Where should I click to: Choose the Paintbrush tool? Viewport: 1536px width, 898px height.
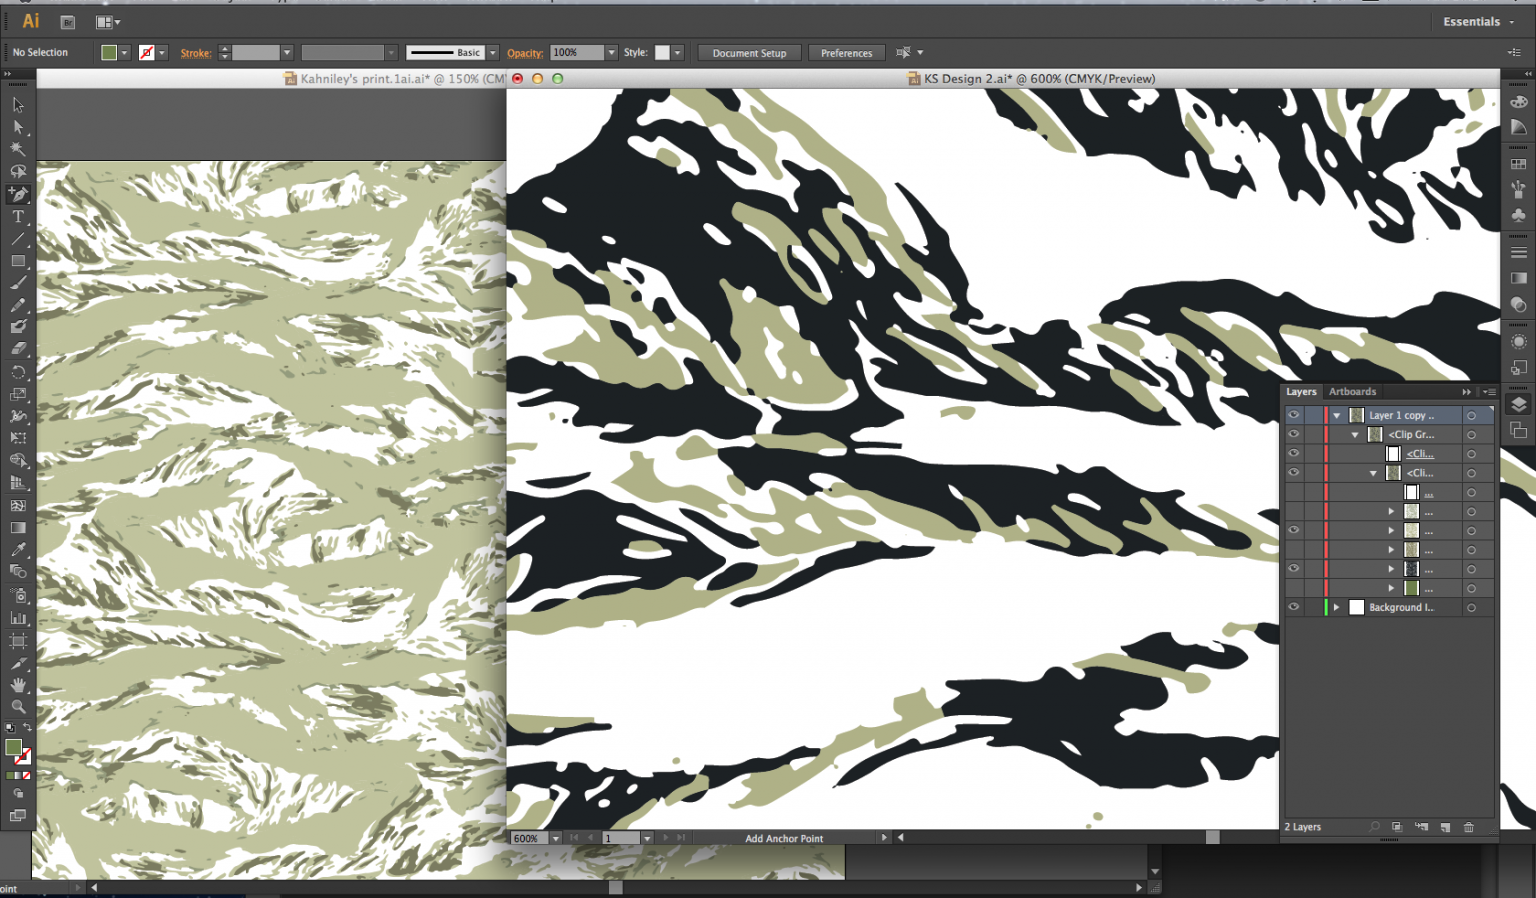[17, 282]
